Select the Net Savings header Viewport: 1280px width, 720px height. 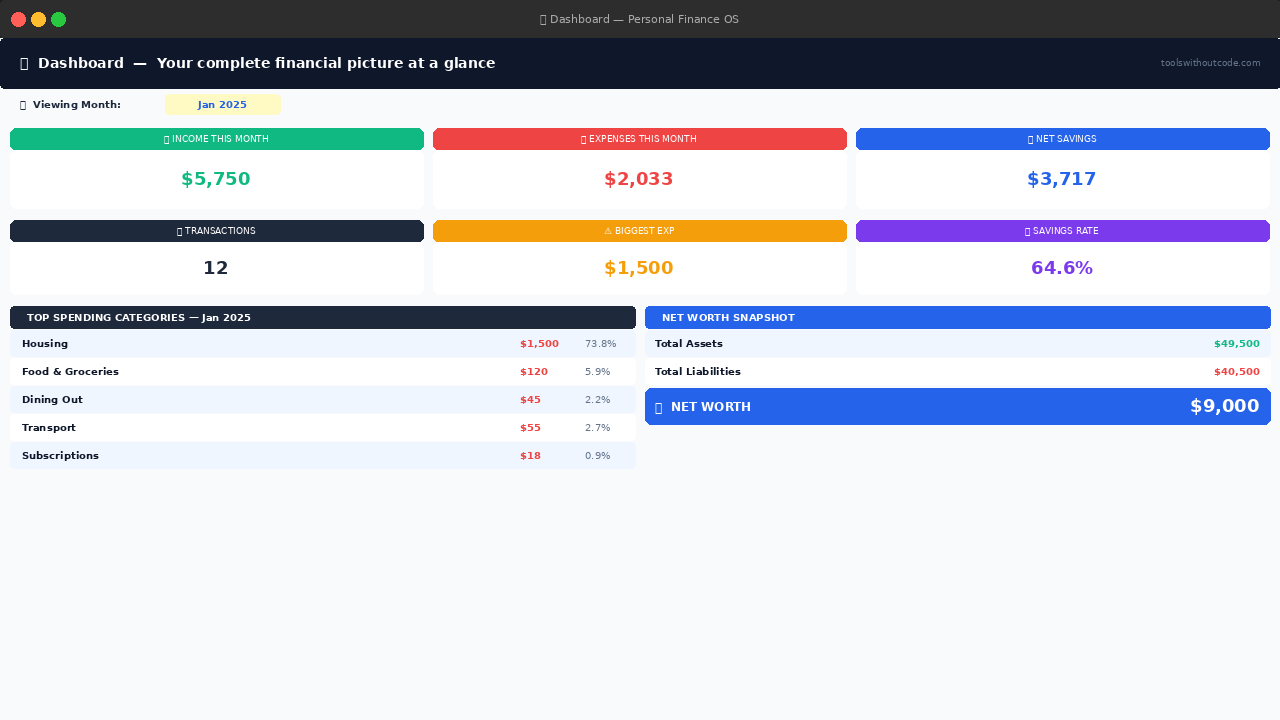(x=1063, y=139)
